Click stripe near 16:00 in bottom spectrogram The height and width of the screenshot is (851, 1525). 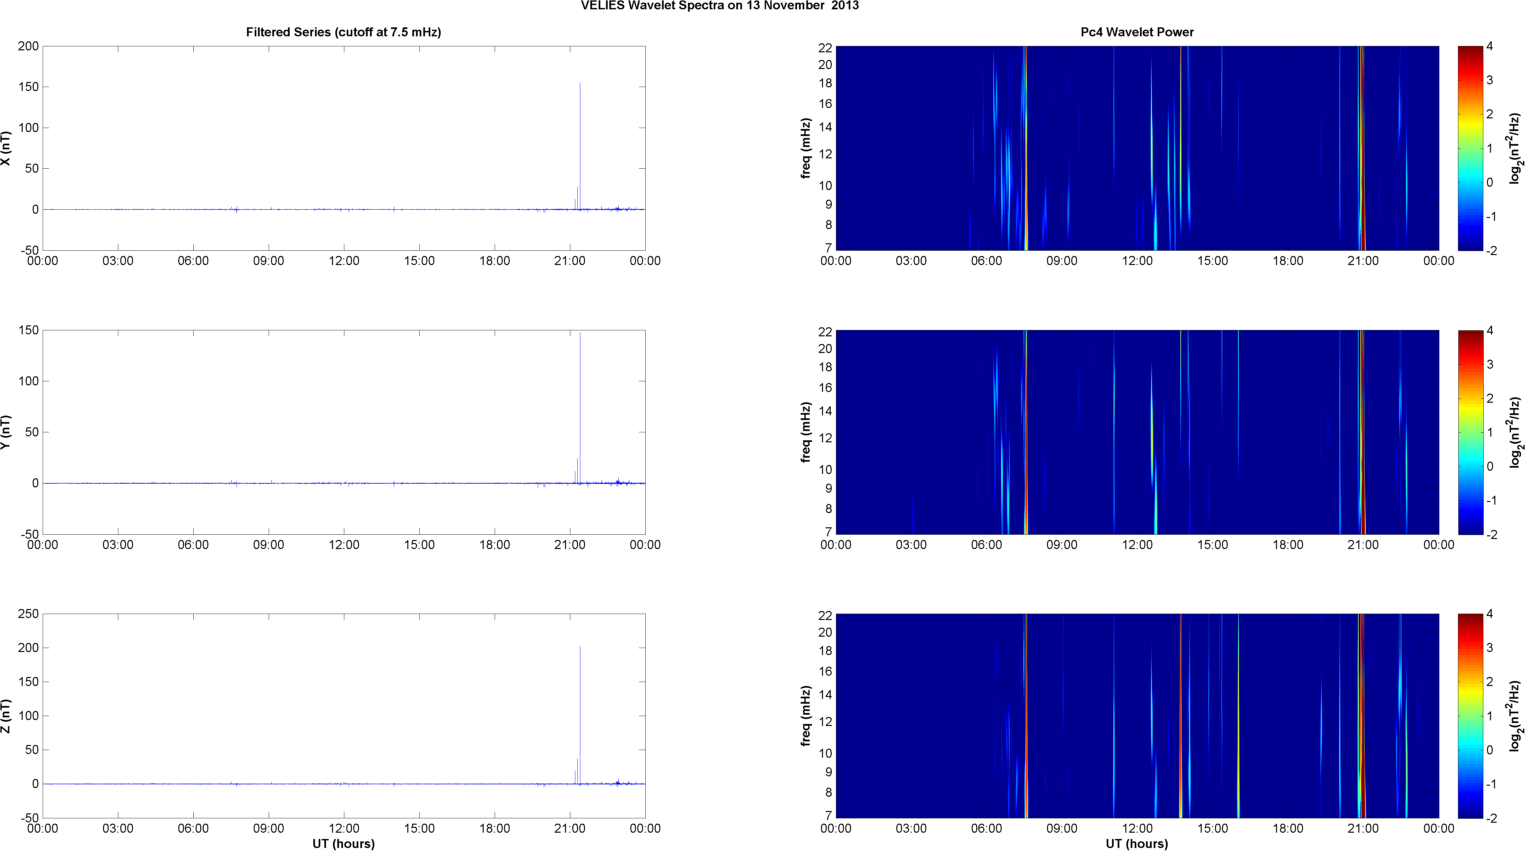(x=1238, y=716)
